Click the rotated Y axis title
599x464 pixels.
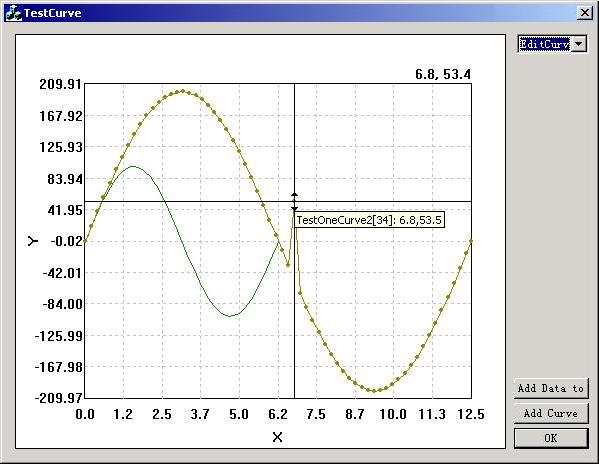click(33, 241)
